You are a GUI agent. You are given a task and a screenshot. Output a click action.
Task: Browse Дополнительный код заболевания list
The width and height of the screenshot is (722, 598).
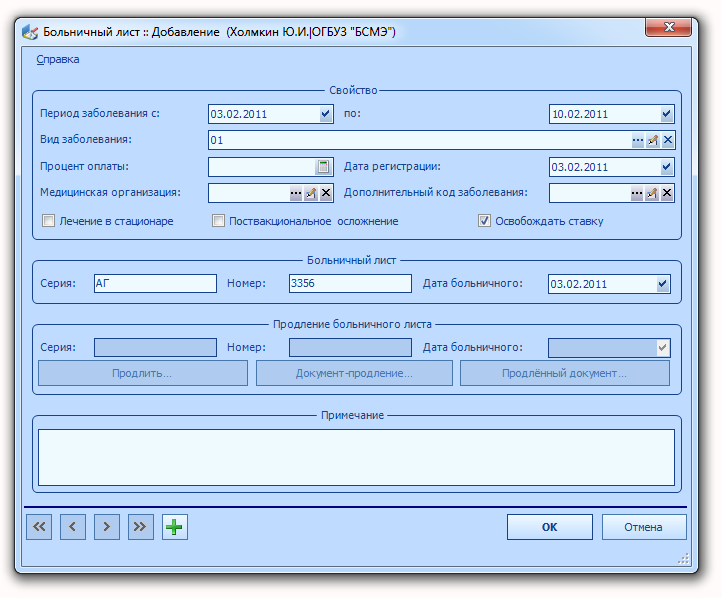click(637, 193)
